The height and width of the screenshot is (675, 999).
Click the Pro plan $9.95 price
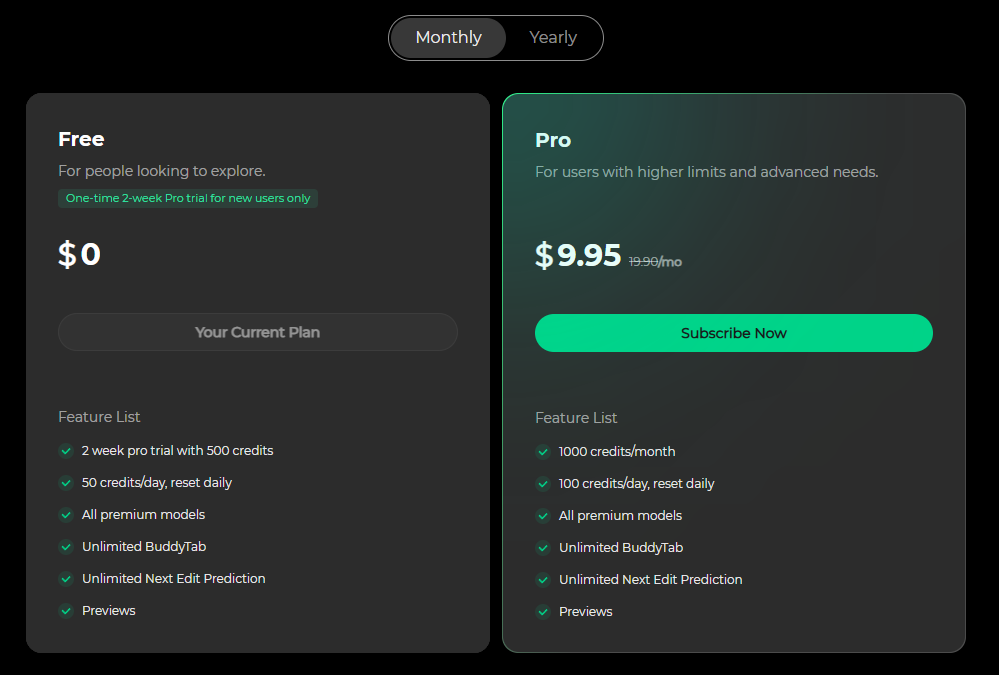(579, 256)
